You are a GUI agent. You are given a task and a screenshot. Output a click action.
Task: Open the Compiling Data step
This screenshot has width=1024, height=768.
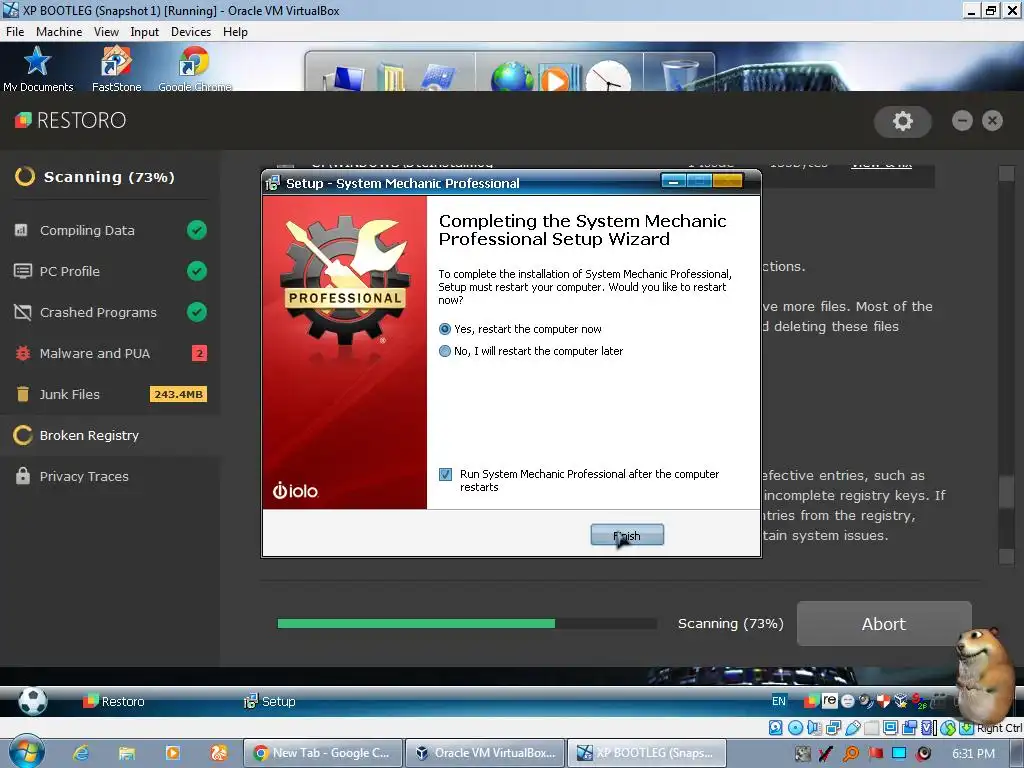click(x=110, y=231)
